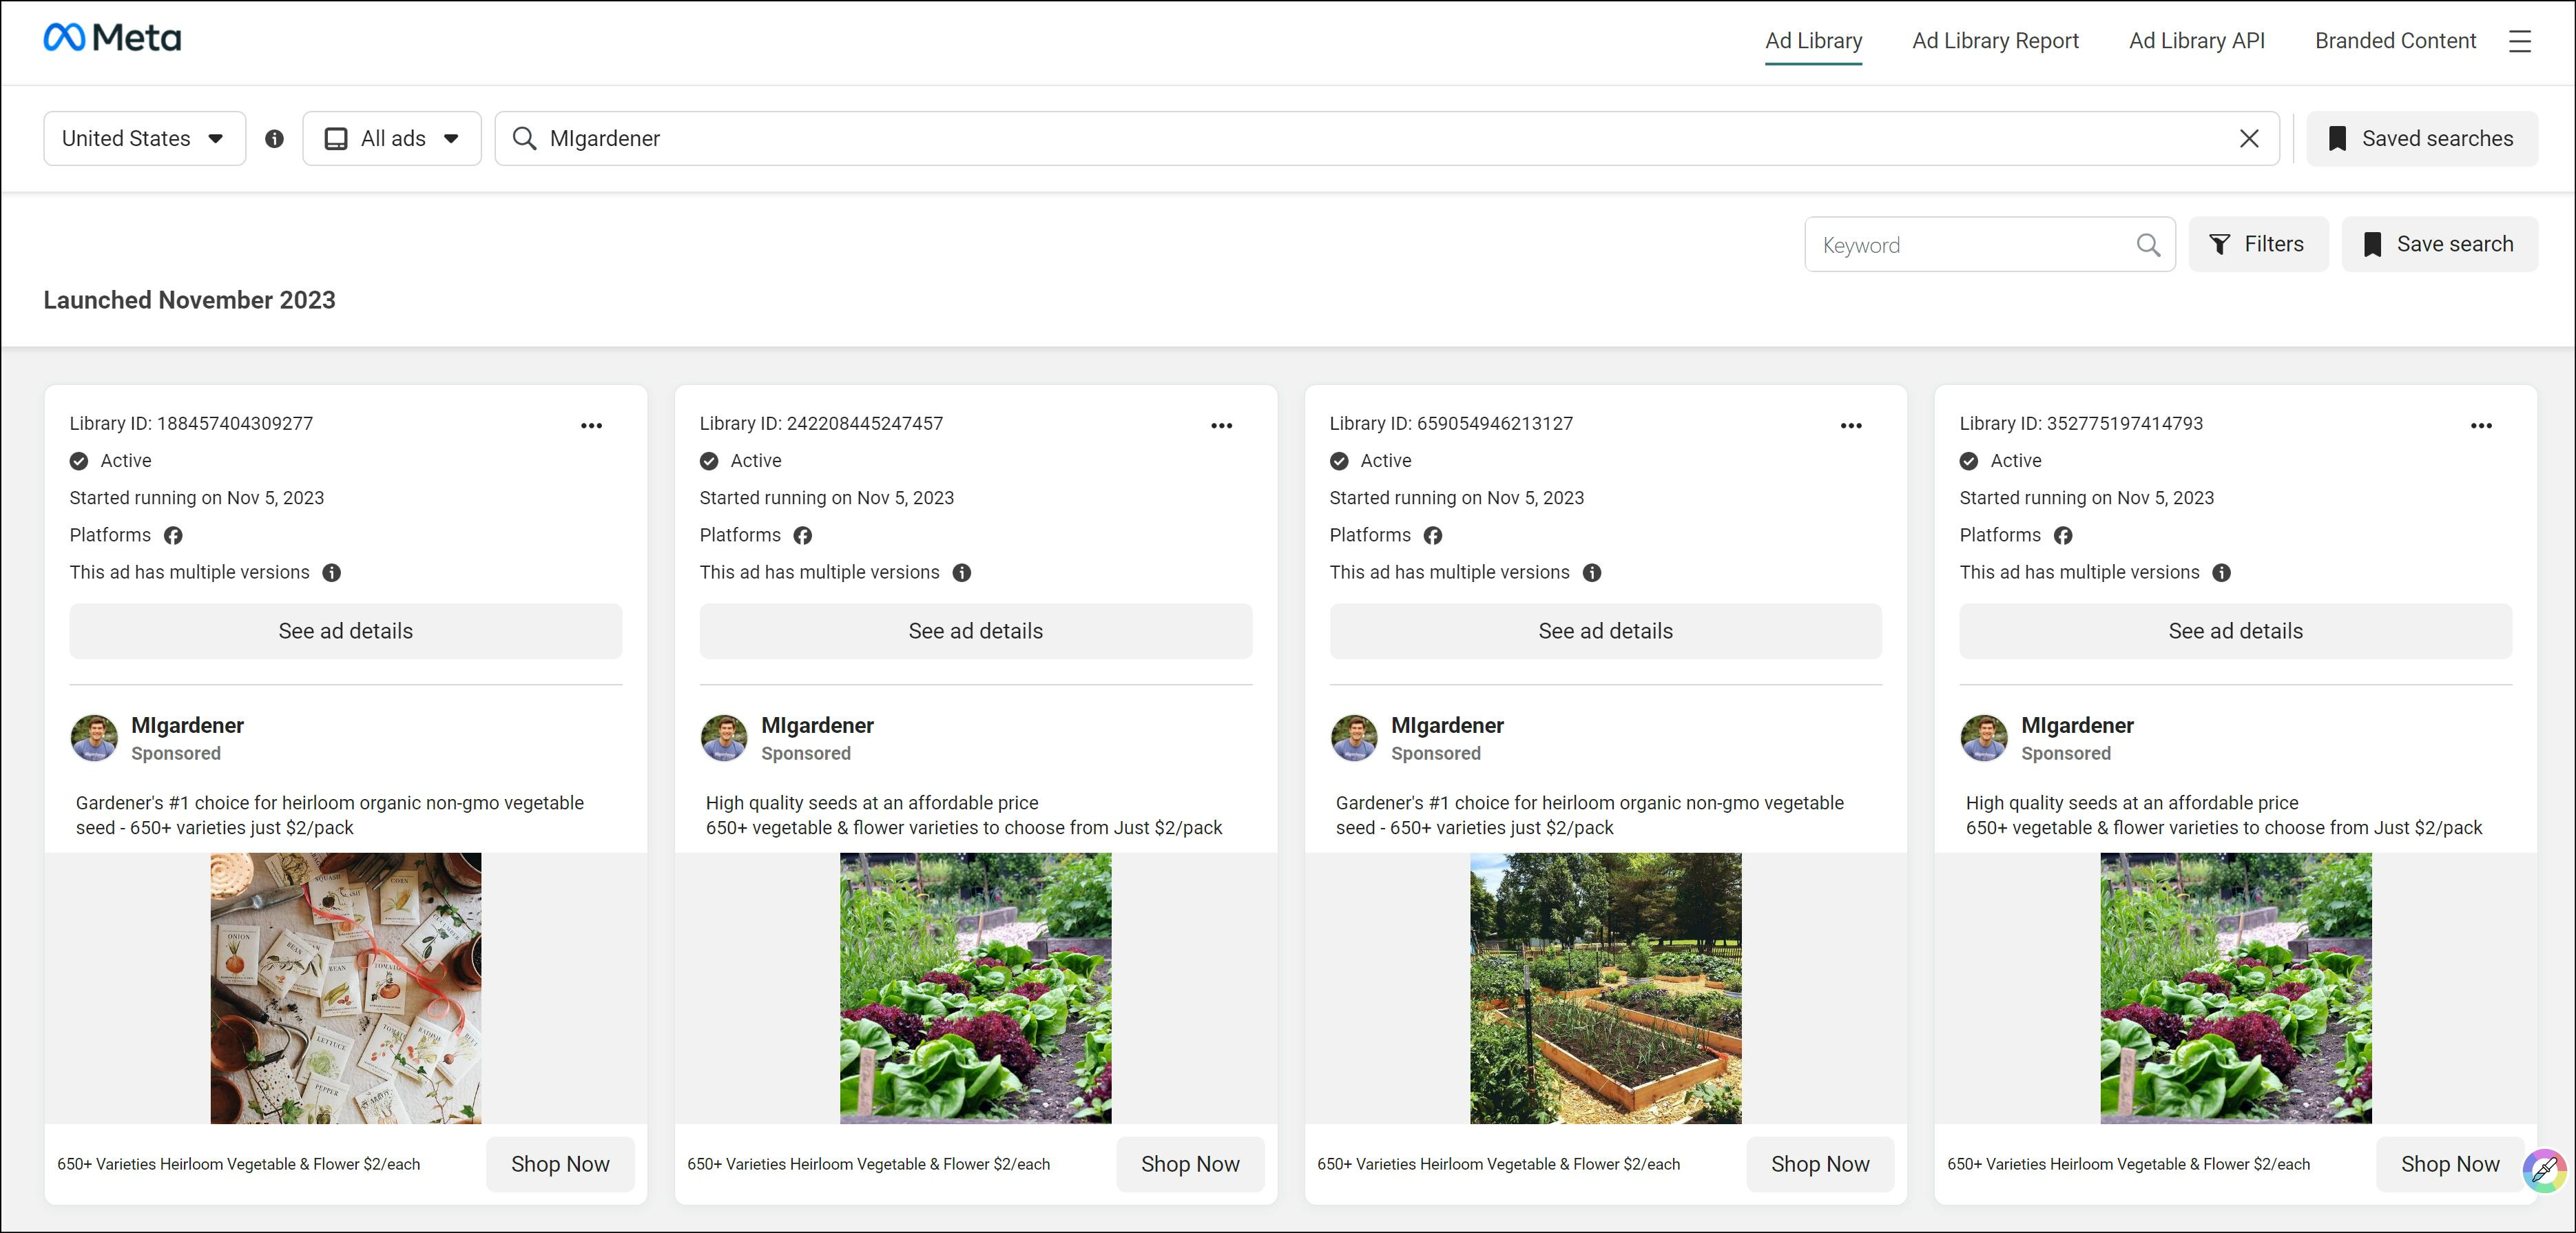See ad details for ad 352775197414793

click(x=2235, y=631)
